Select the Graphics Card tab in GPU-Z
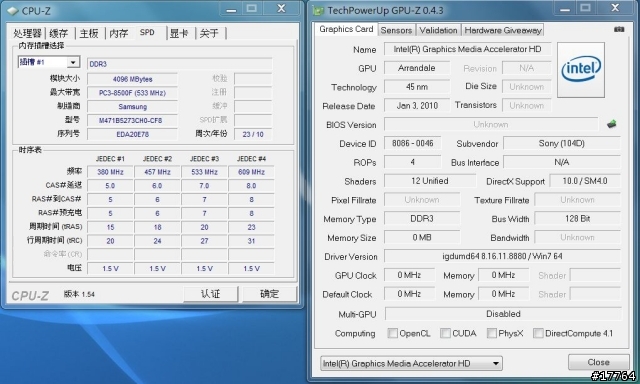Screen dimensions: 640x384 pyautogui.click(x=346, y=29)
